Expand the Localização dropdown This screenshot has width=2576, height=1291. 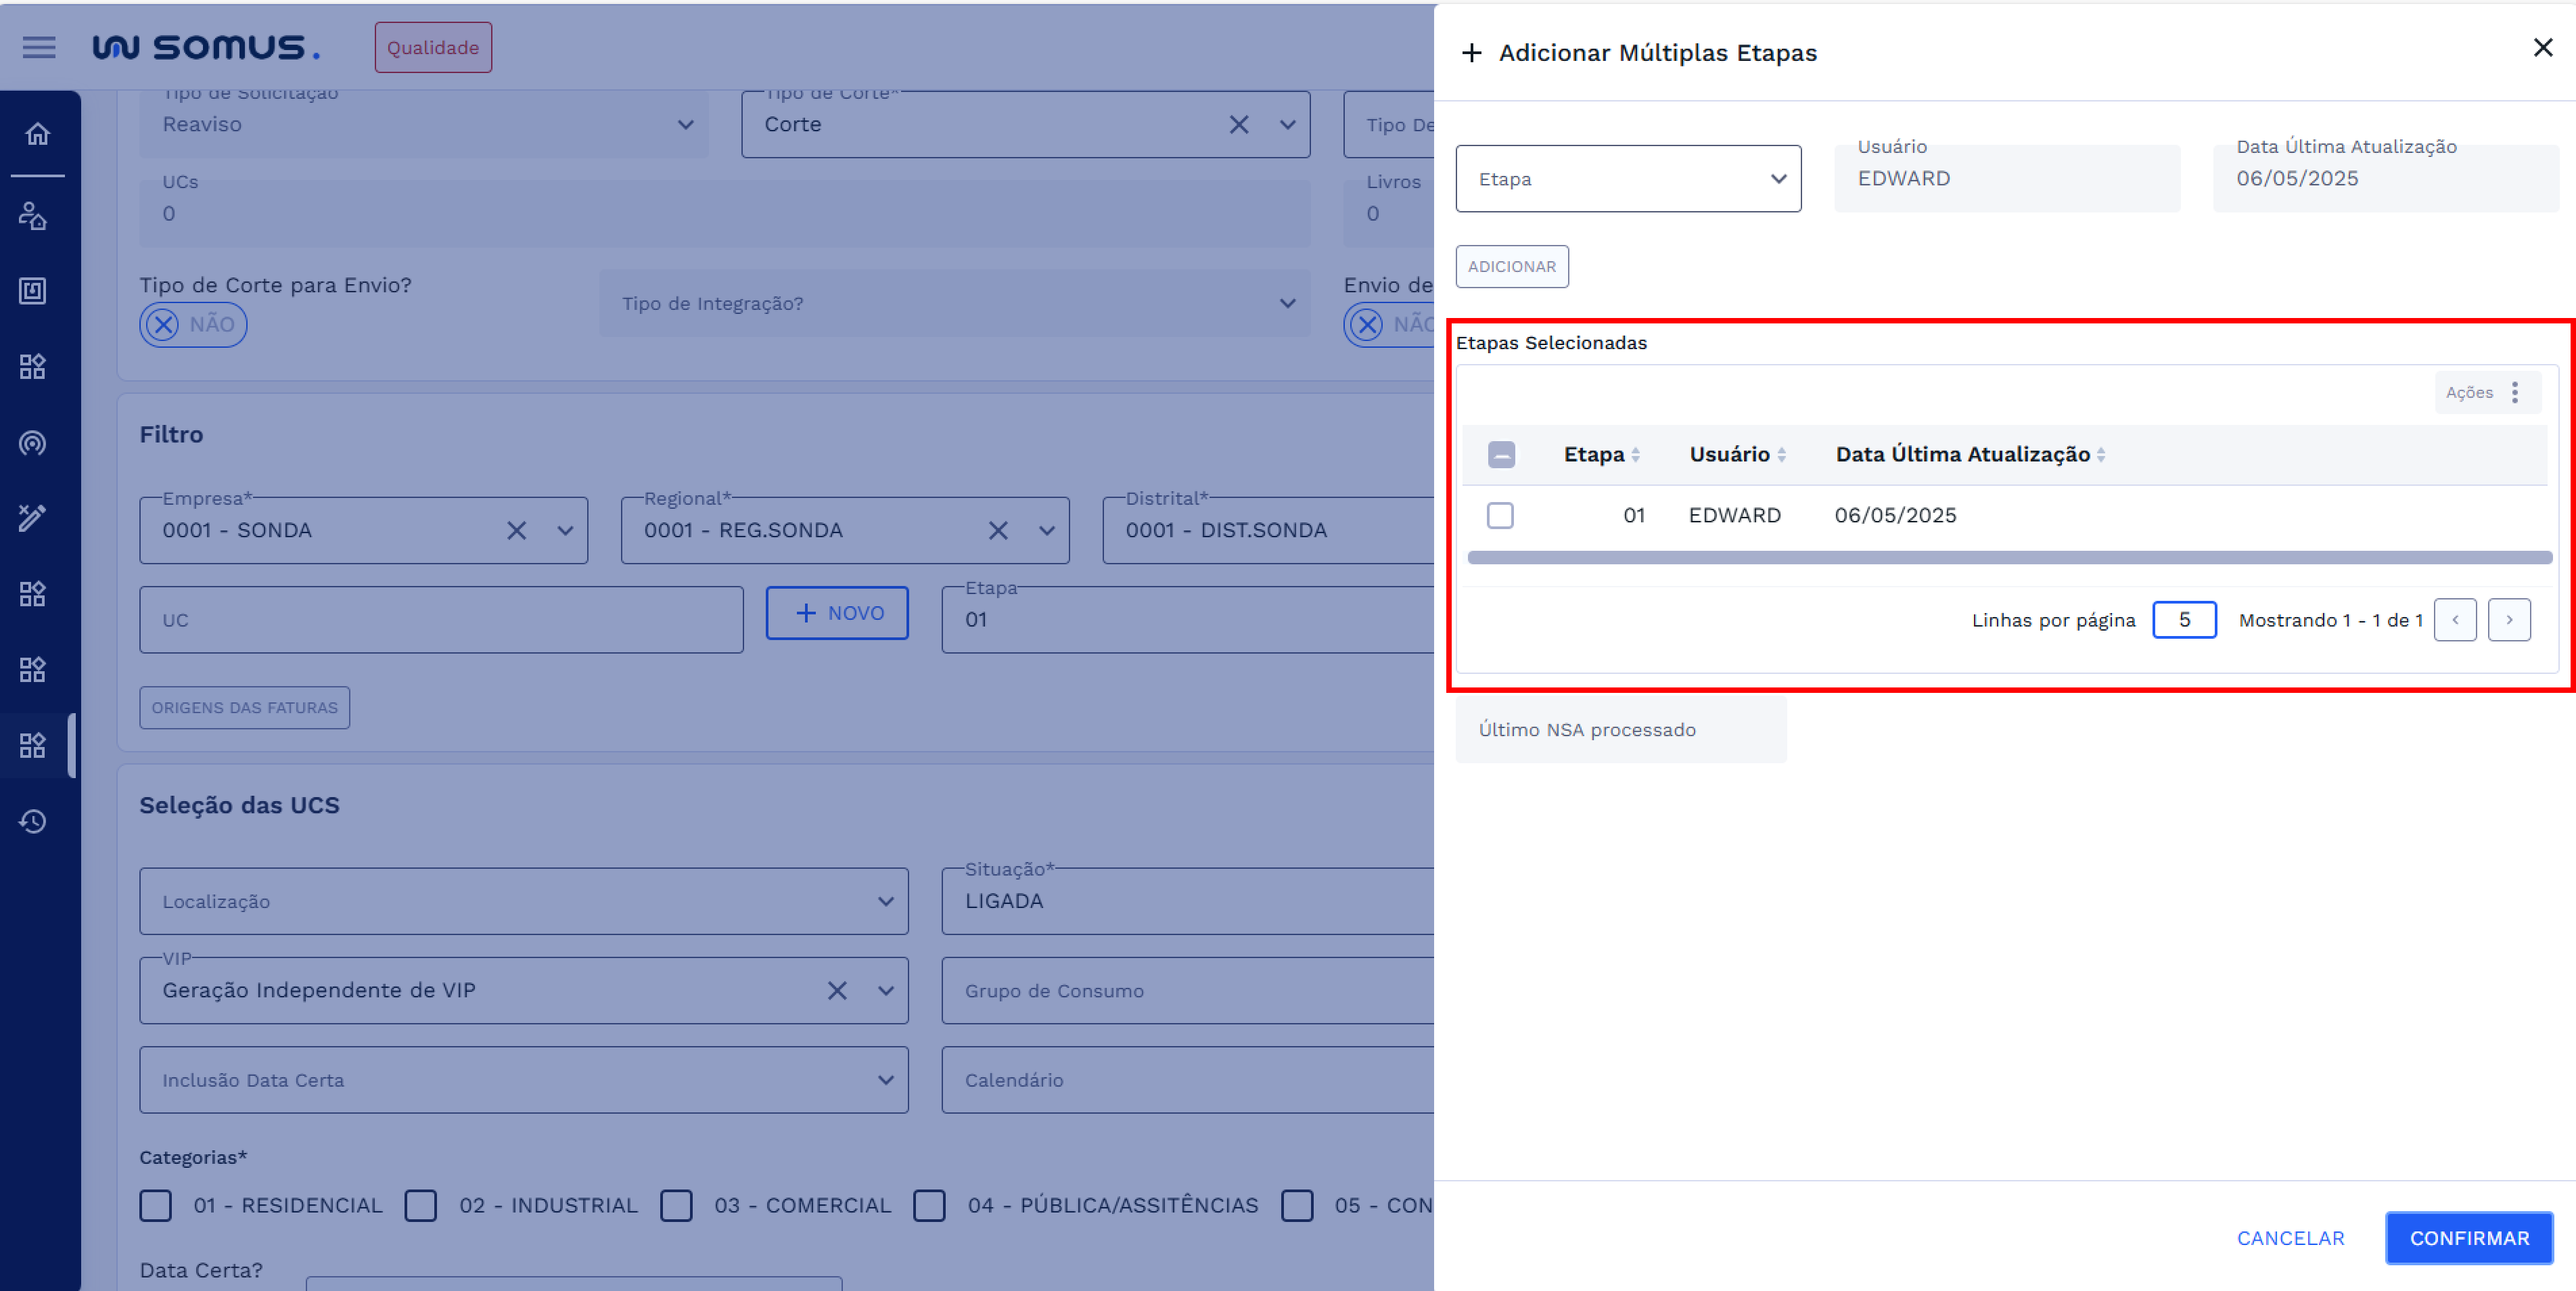click(x=524, y=901)
